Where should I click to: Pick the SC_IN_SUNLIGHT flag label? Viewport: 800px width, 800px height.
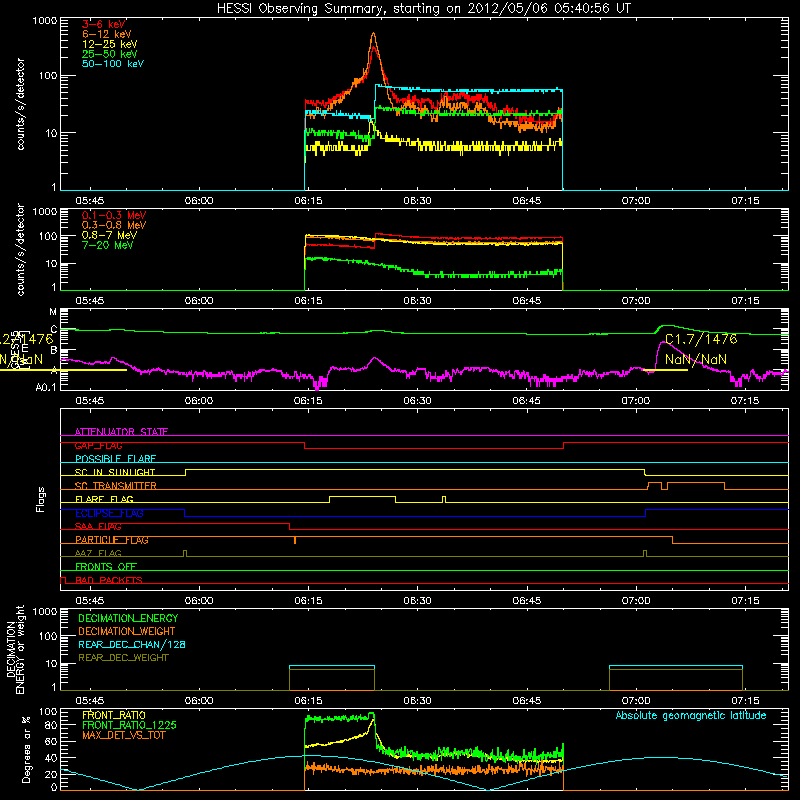[x=115, y=472]
